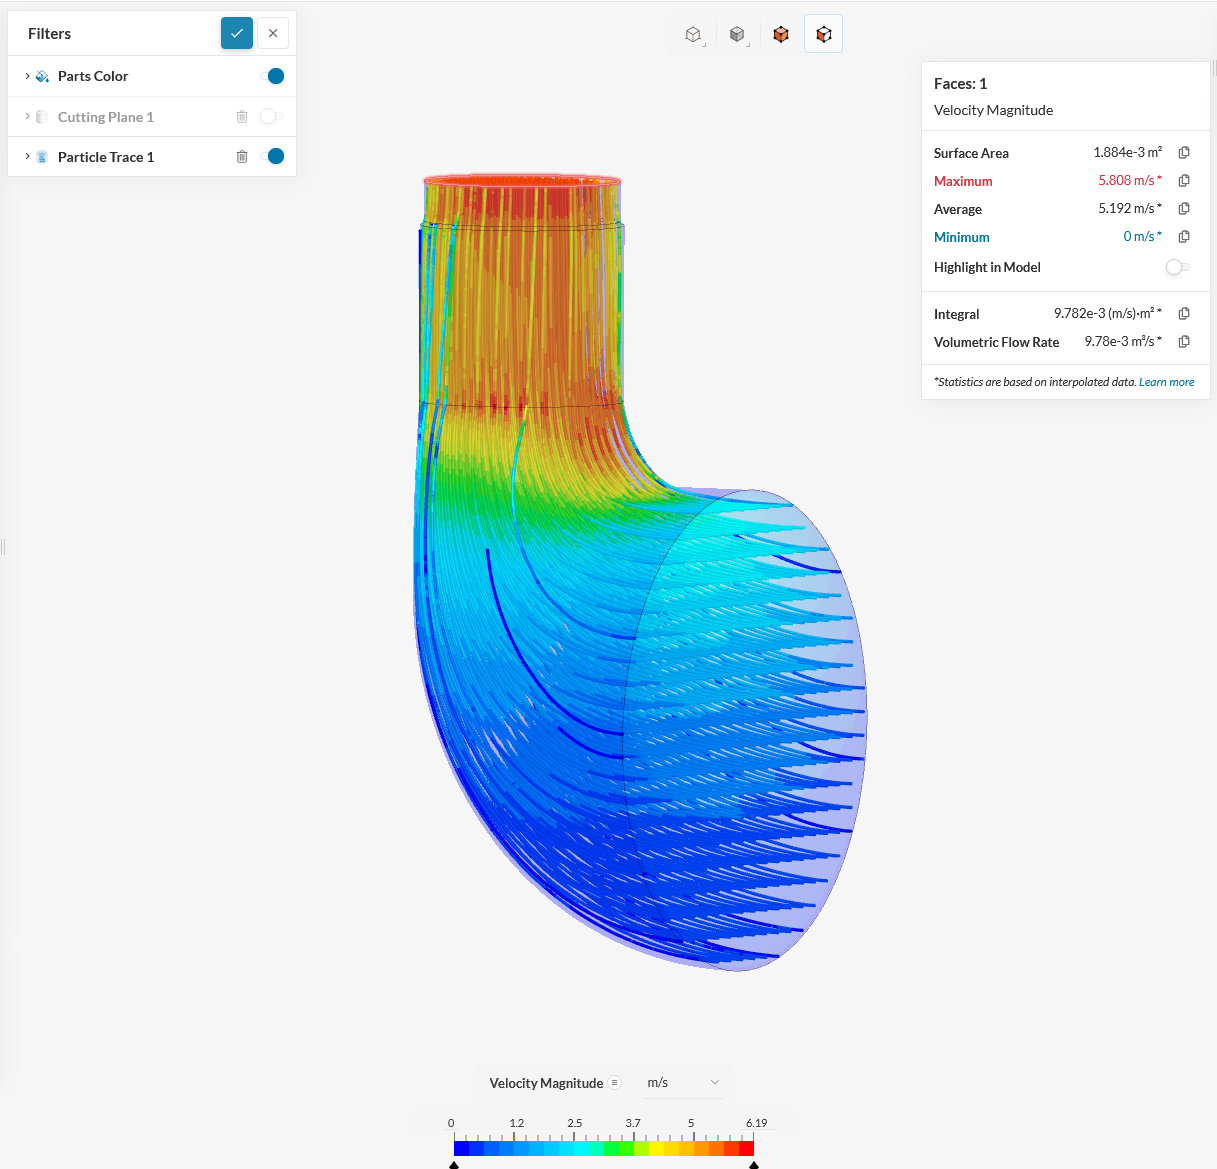Copy the Maximum velocity value
This screenshot has width=1217, height=1169.
pos(1184,181)
